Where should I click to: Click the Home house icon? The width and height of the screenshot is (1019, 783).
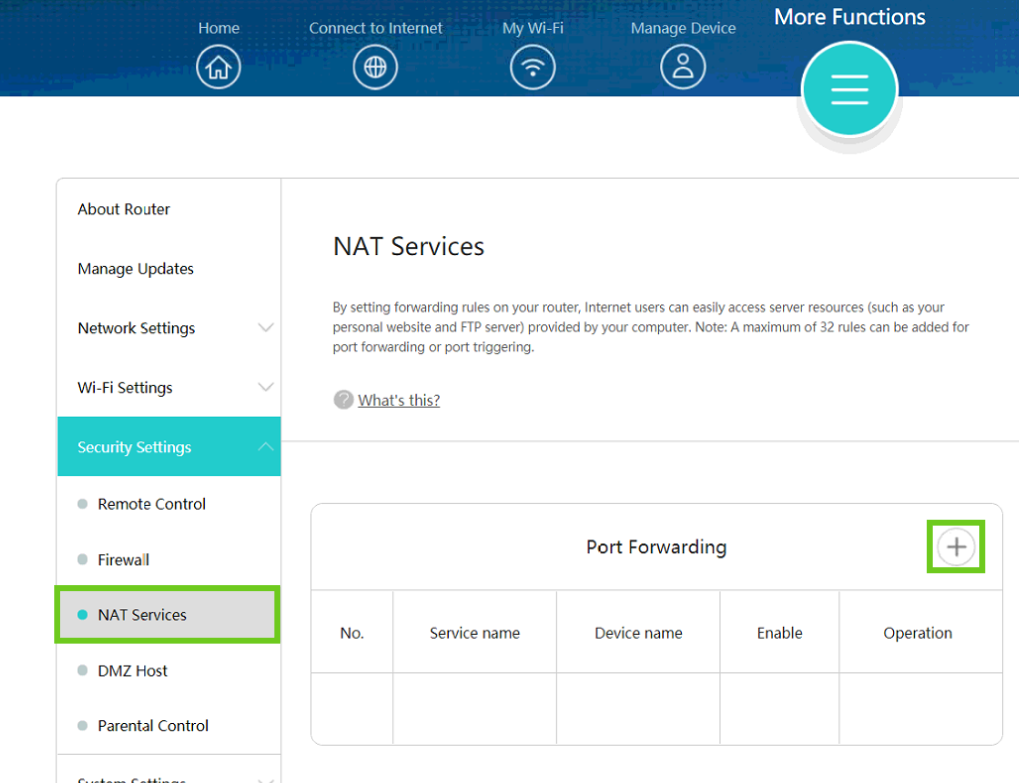click(x=218, y=68)
